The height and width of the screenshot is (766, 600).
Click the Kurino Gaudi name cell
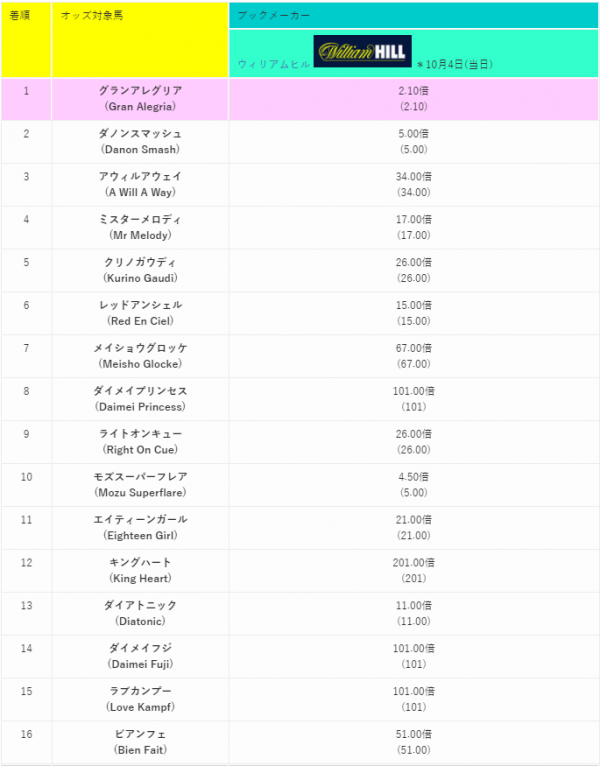[140, 271]
